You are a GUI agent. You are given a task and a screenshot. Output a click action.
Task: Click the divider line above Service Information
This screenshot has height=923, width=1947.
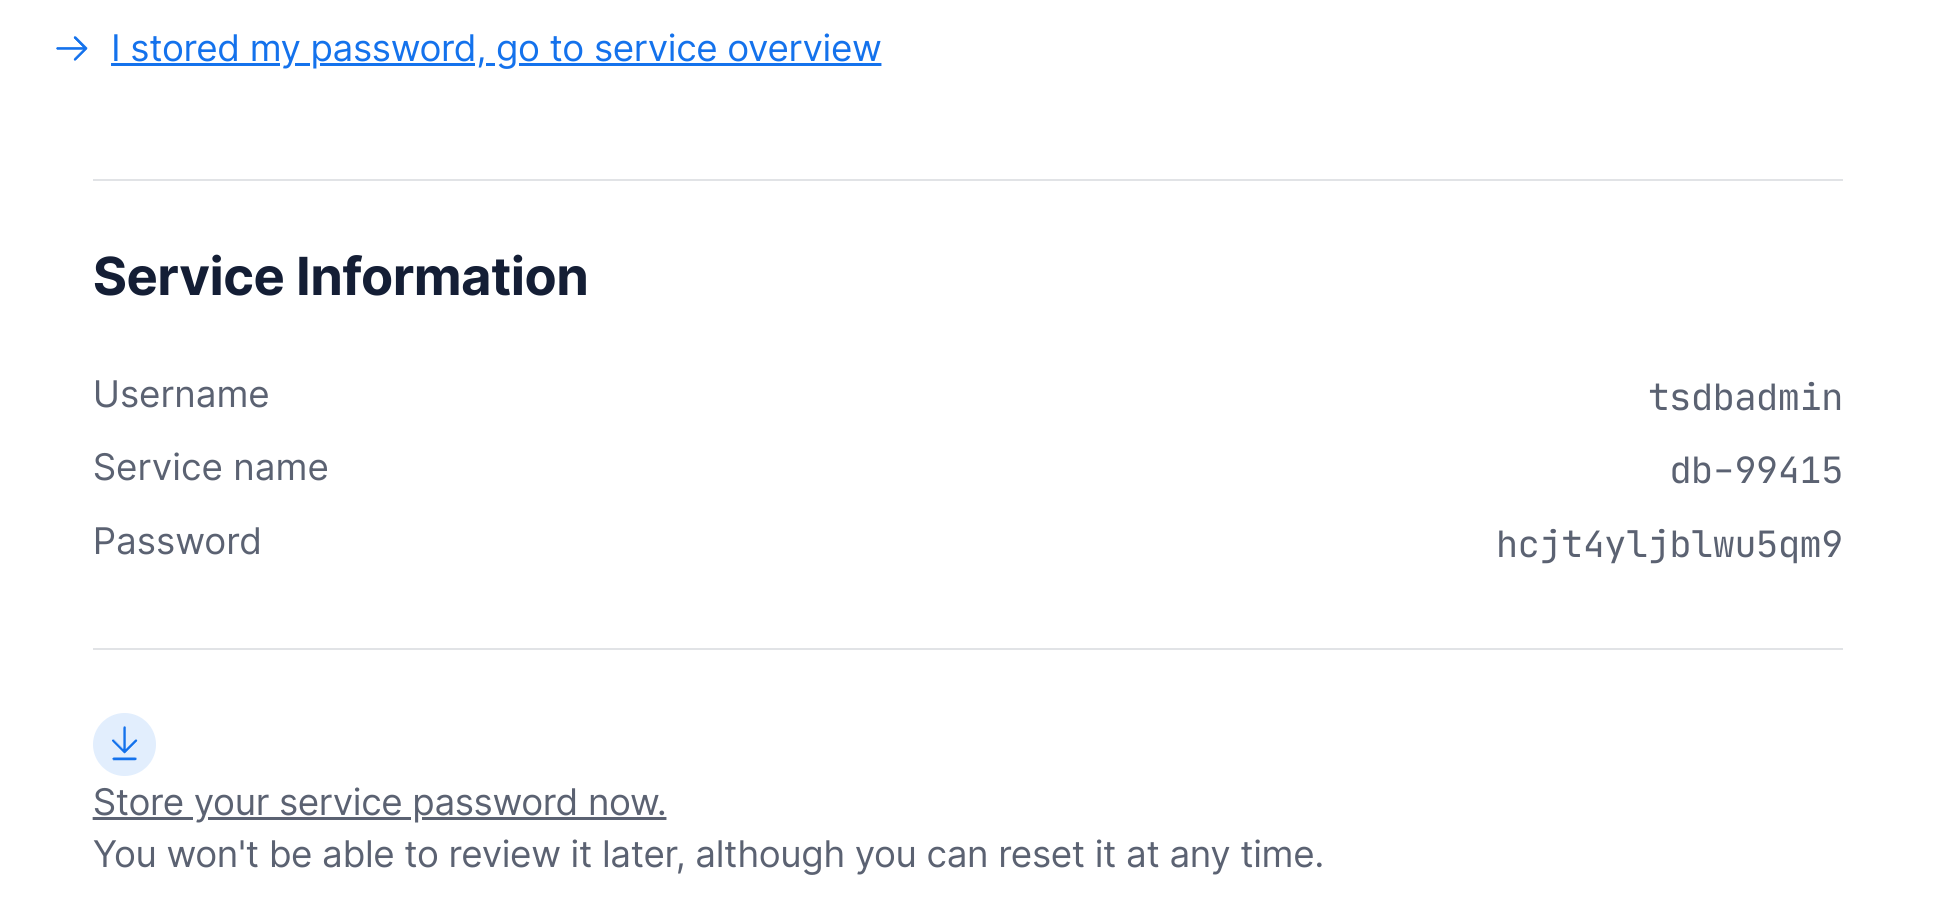(x=968, y=180)
